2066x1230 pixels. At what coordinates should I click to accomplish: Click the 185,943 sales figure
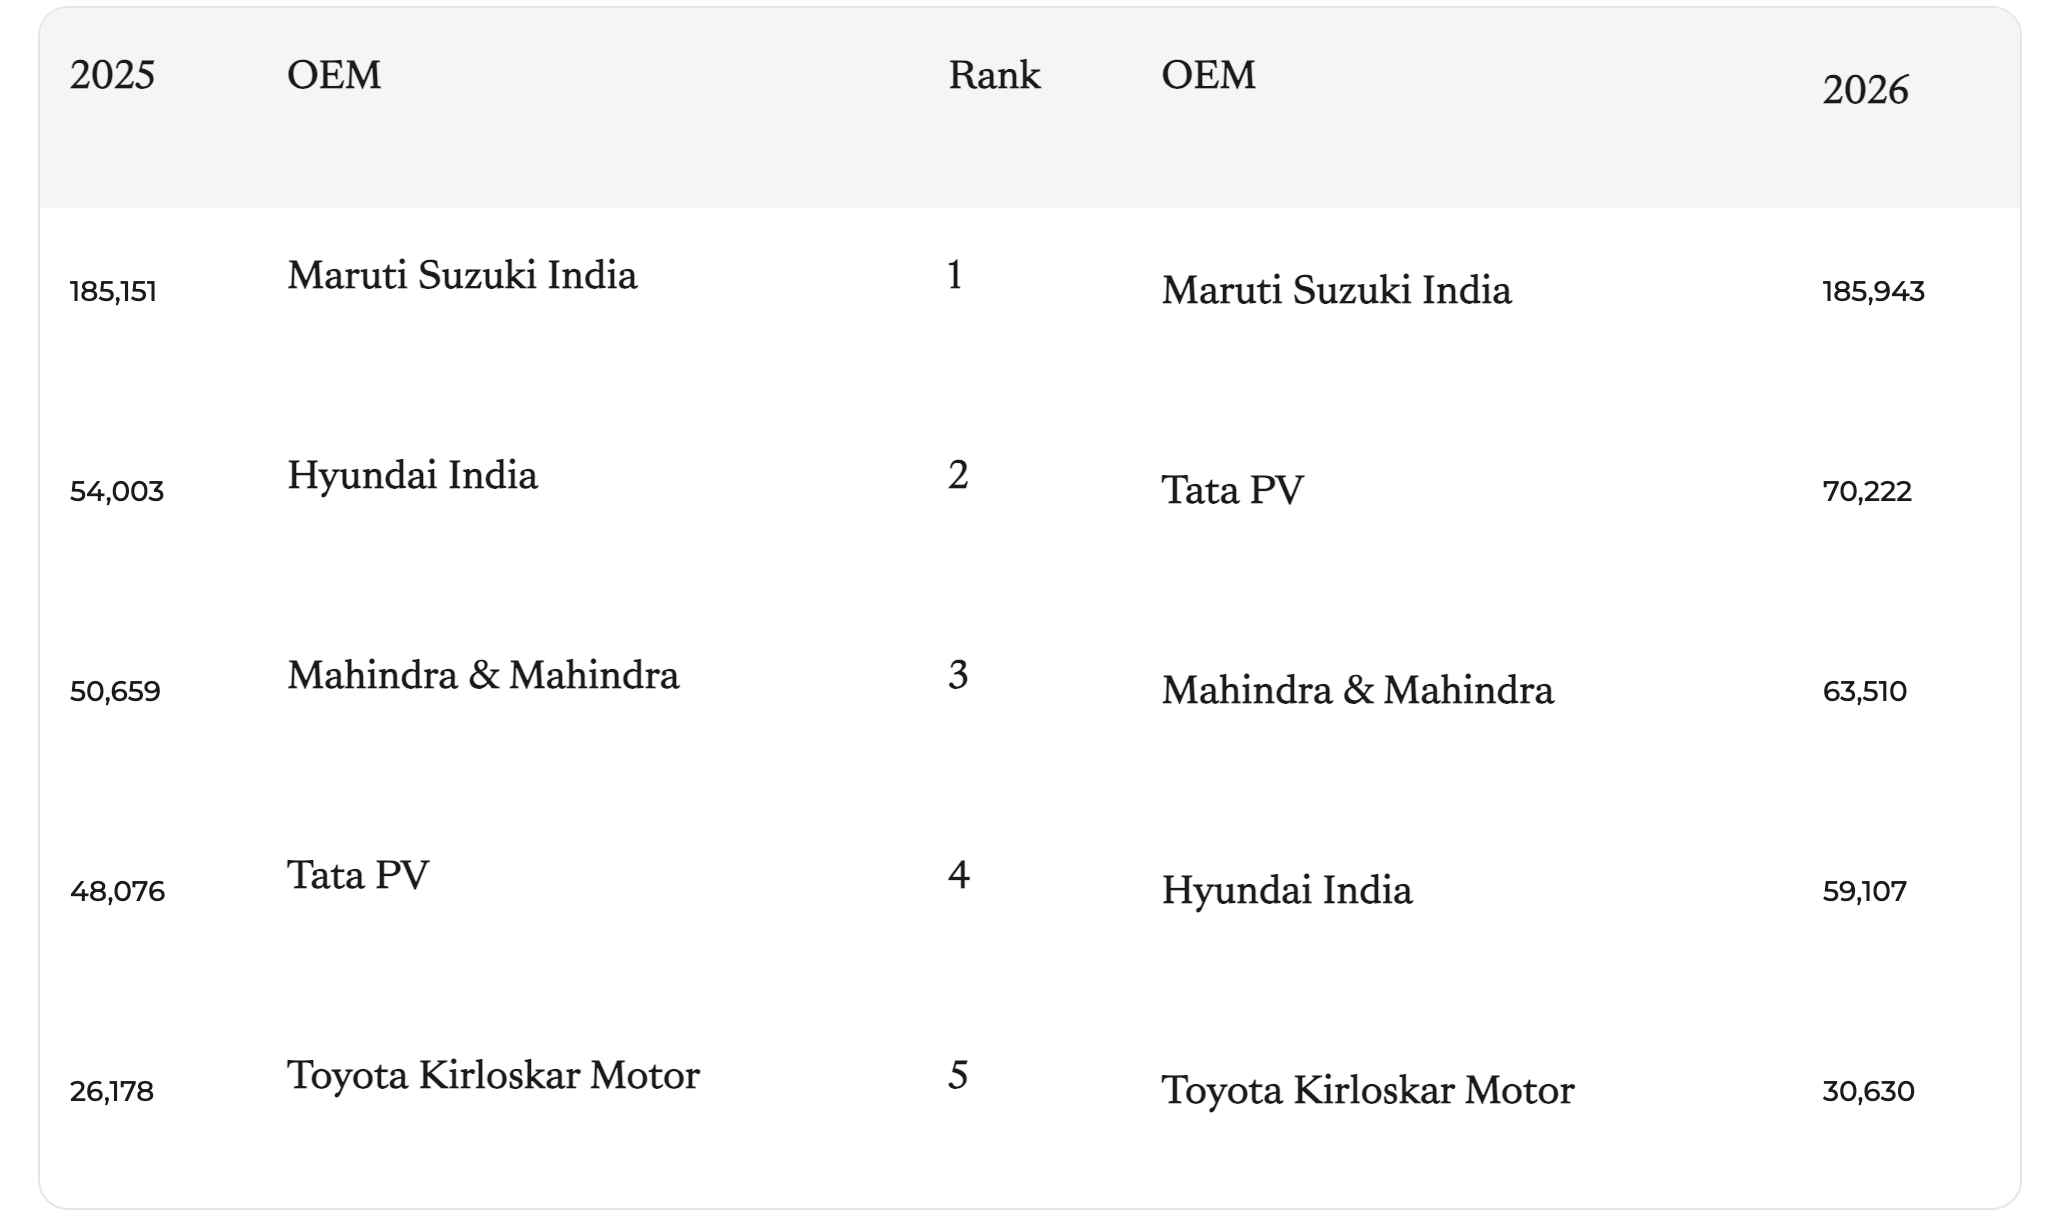[x=1873, y=292]
